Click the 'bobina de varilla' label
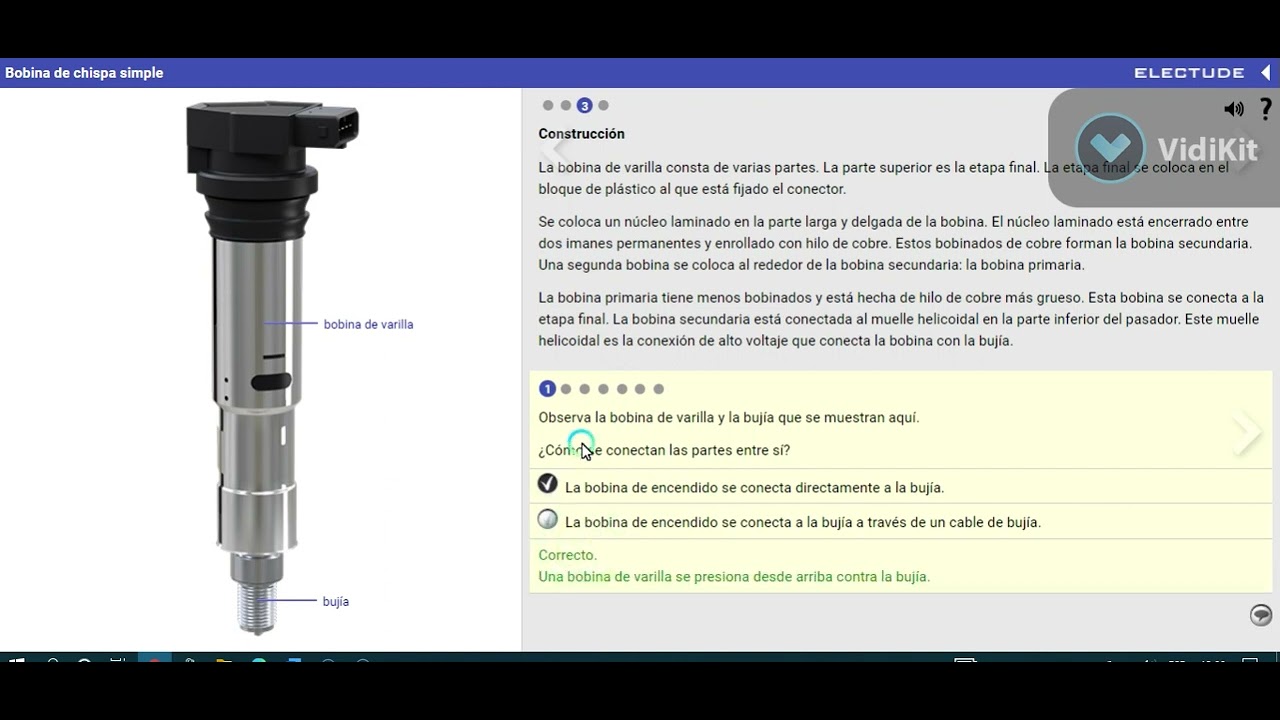Viewport: 1280px width, 720px height. [368, 324]
